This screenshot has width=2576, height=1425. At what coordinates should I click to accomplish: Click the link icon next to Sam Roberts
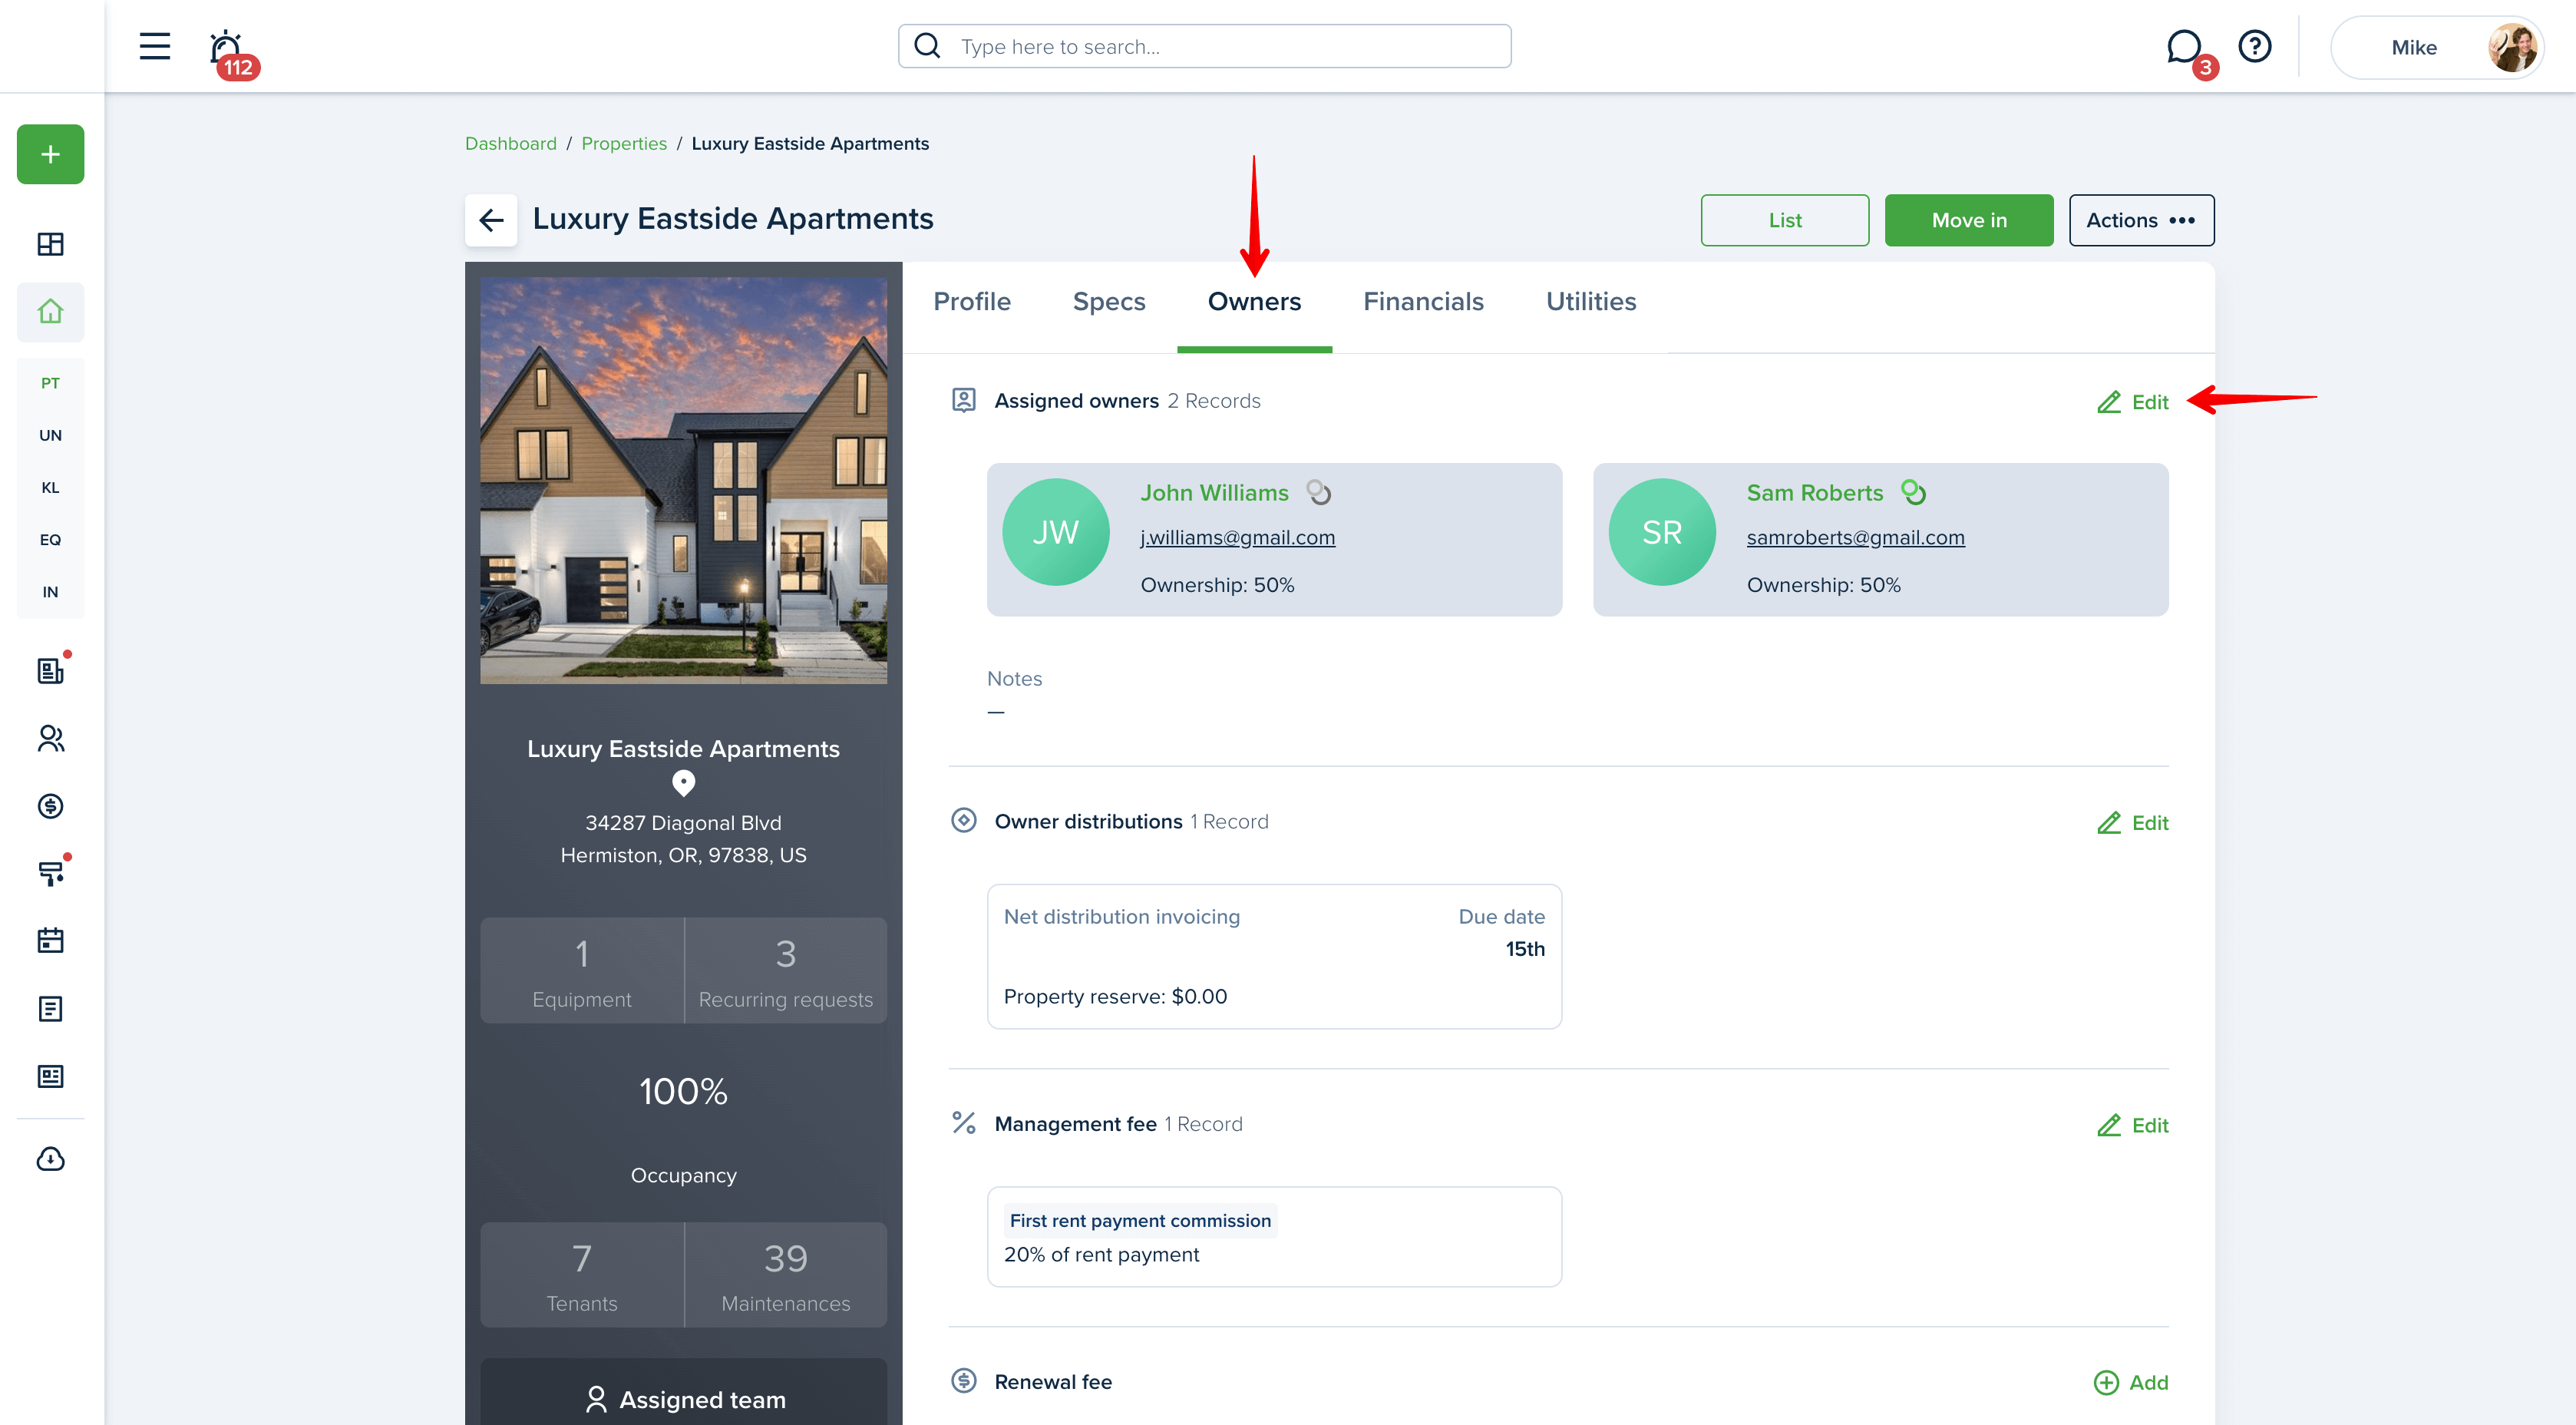(x=1913, y=493)
